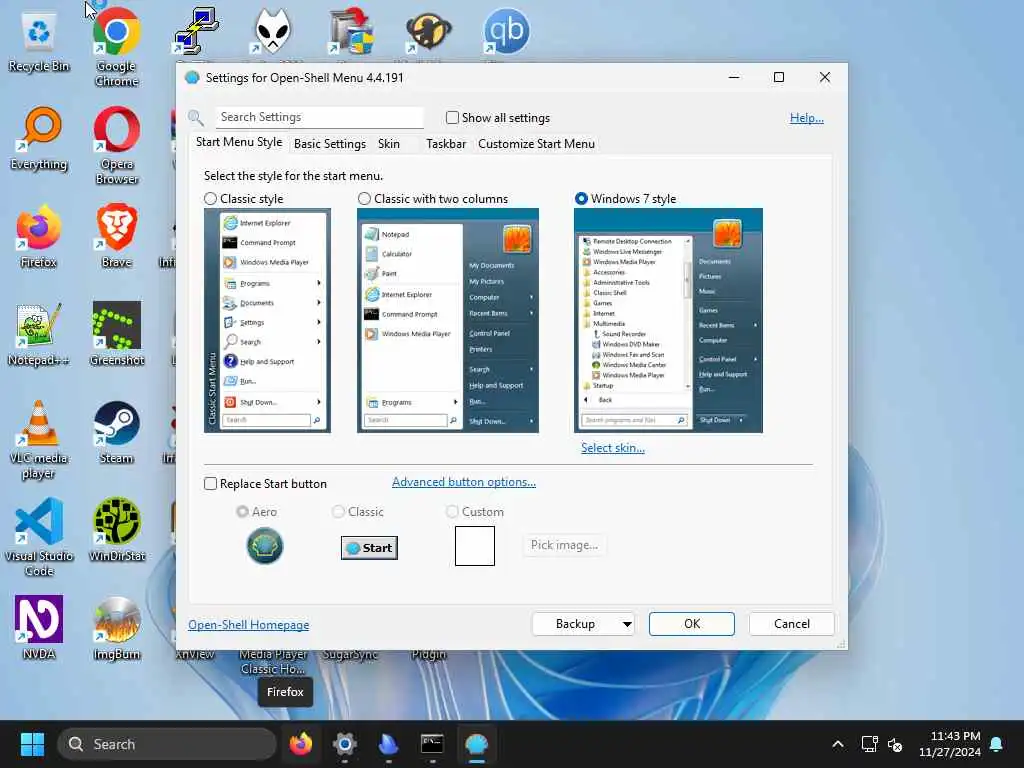Click the Aero shell start button image
Image resolution: width=1024 pixels, height=768 pixels.
click(264, 546)
